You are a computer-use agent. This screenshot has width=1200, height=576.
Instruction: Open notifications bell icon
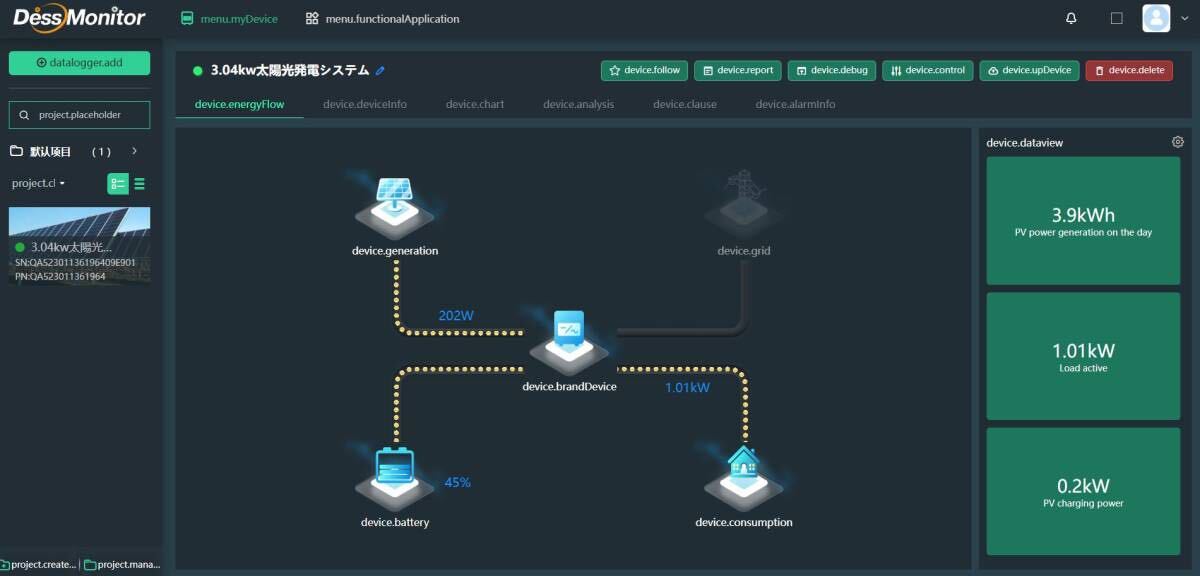[1072, 18]
